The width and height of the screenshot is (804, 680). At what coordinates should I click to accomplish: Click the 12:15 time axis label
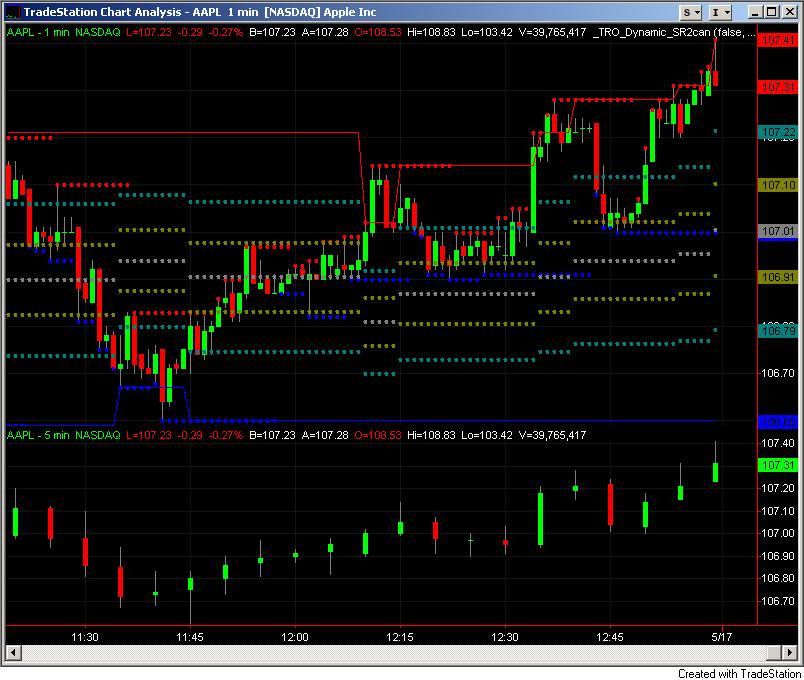(x=400, y=637)
